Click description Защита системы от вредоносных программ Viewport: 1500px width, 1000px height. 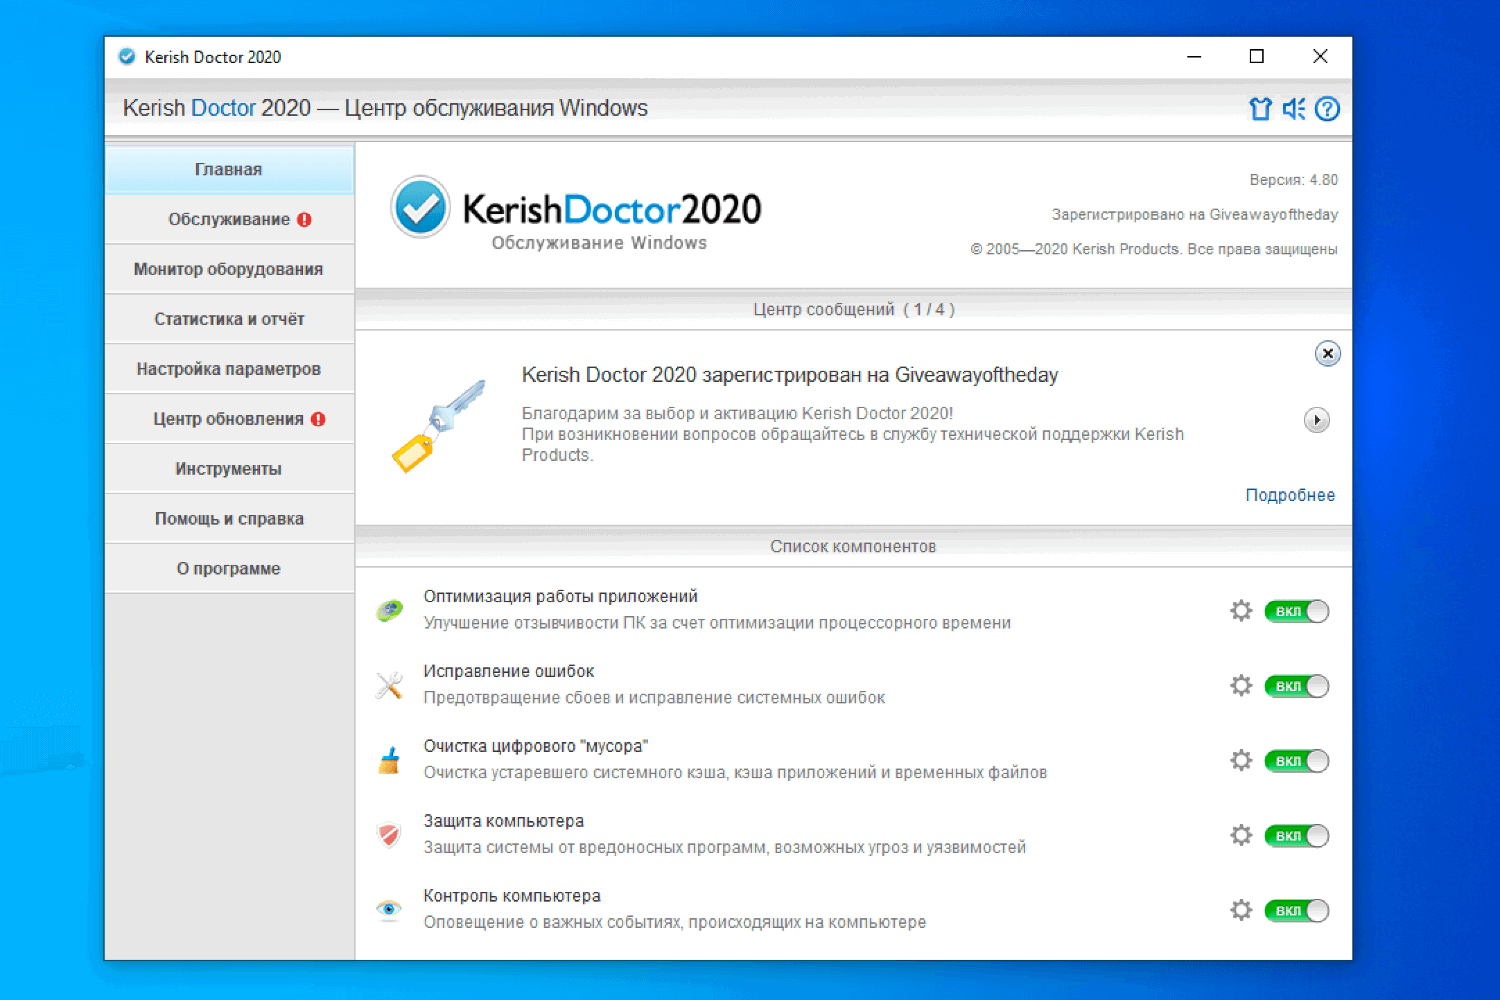click(725, 847)
